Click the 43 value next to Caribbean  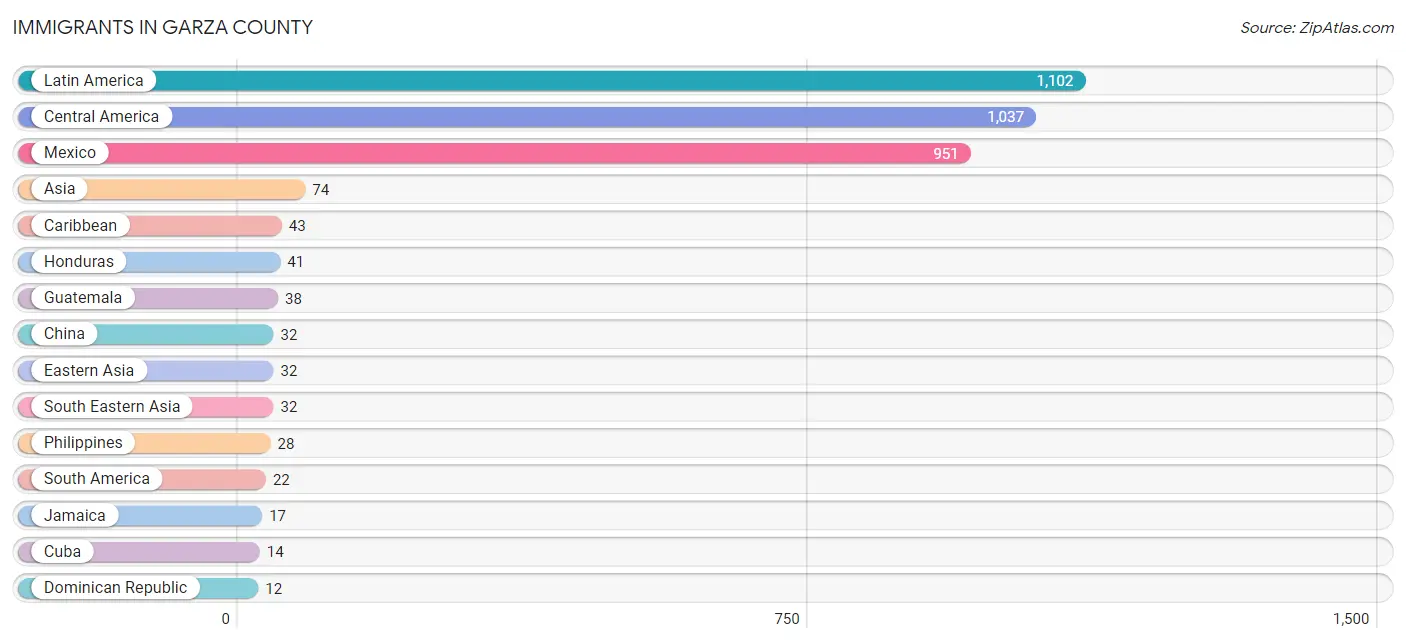coord(297,226)
